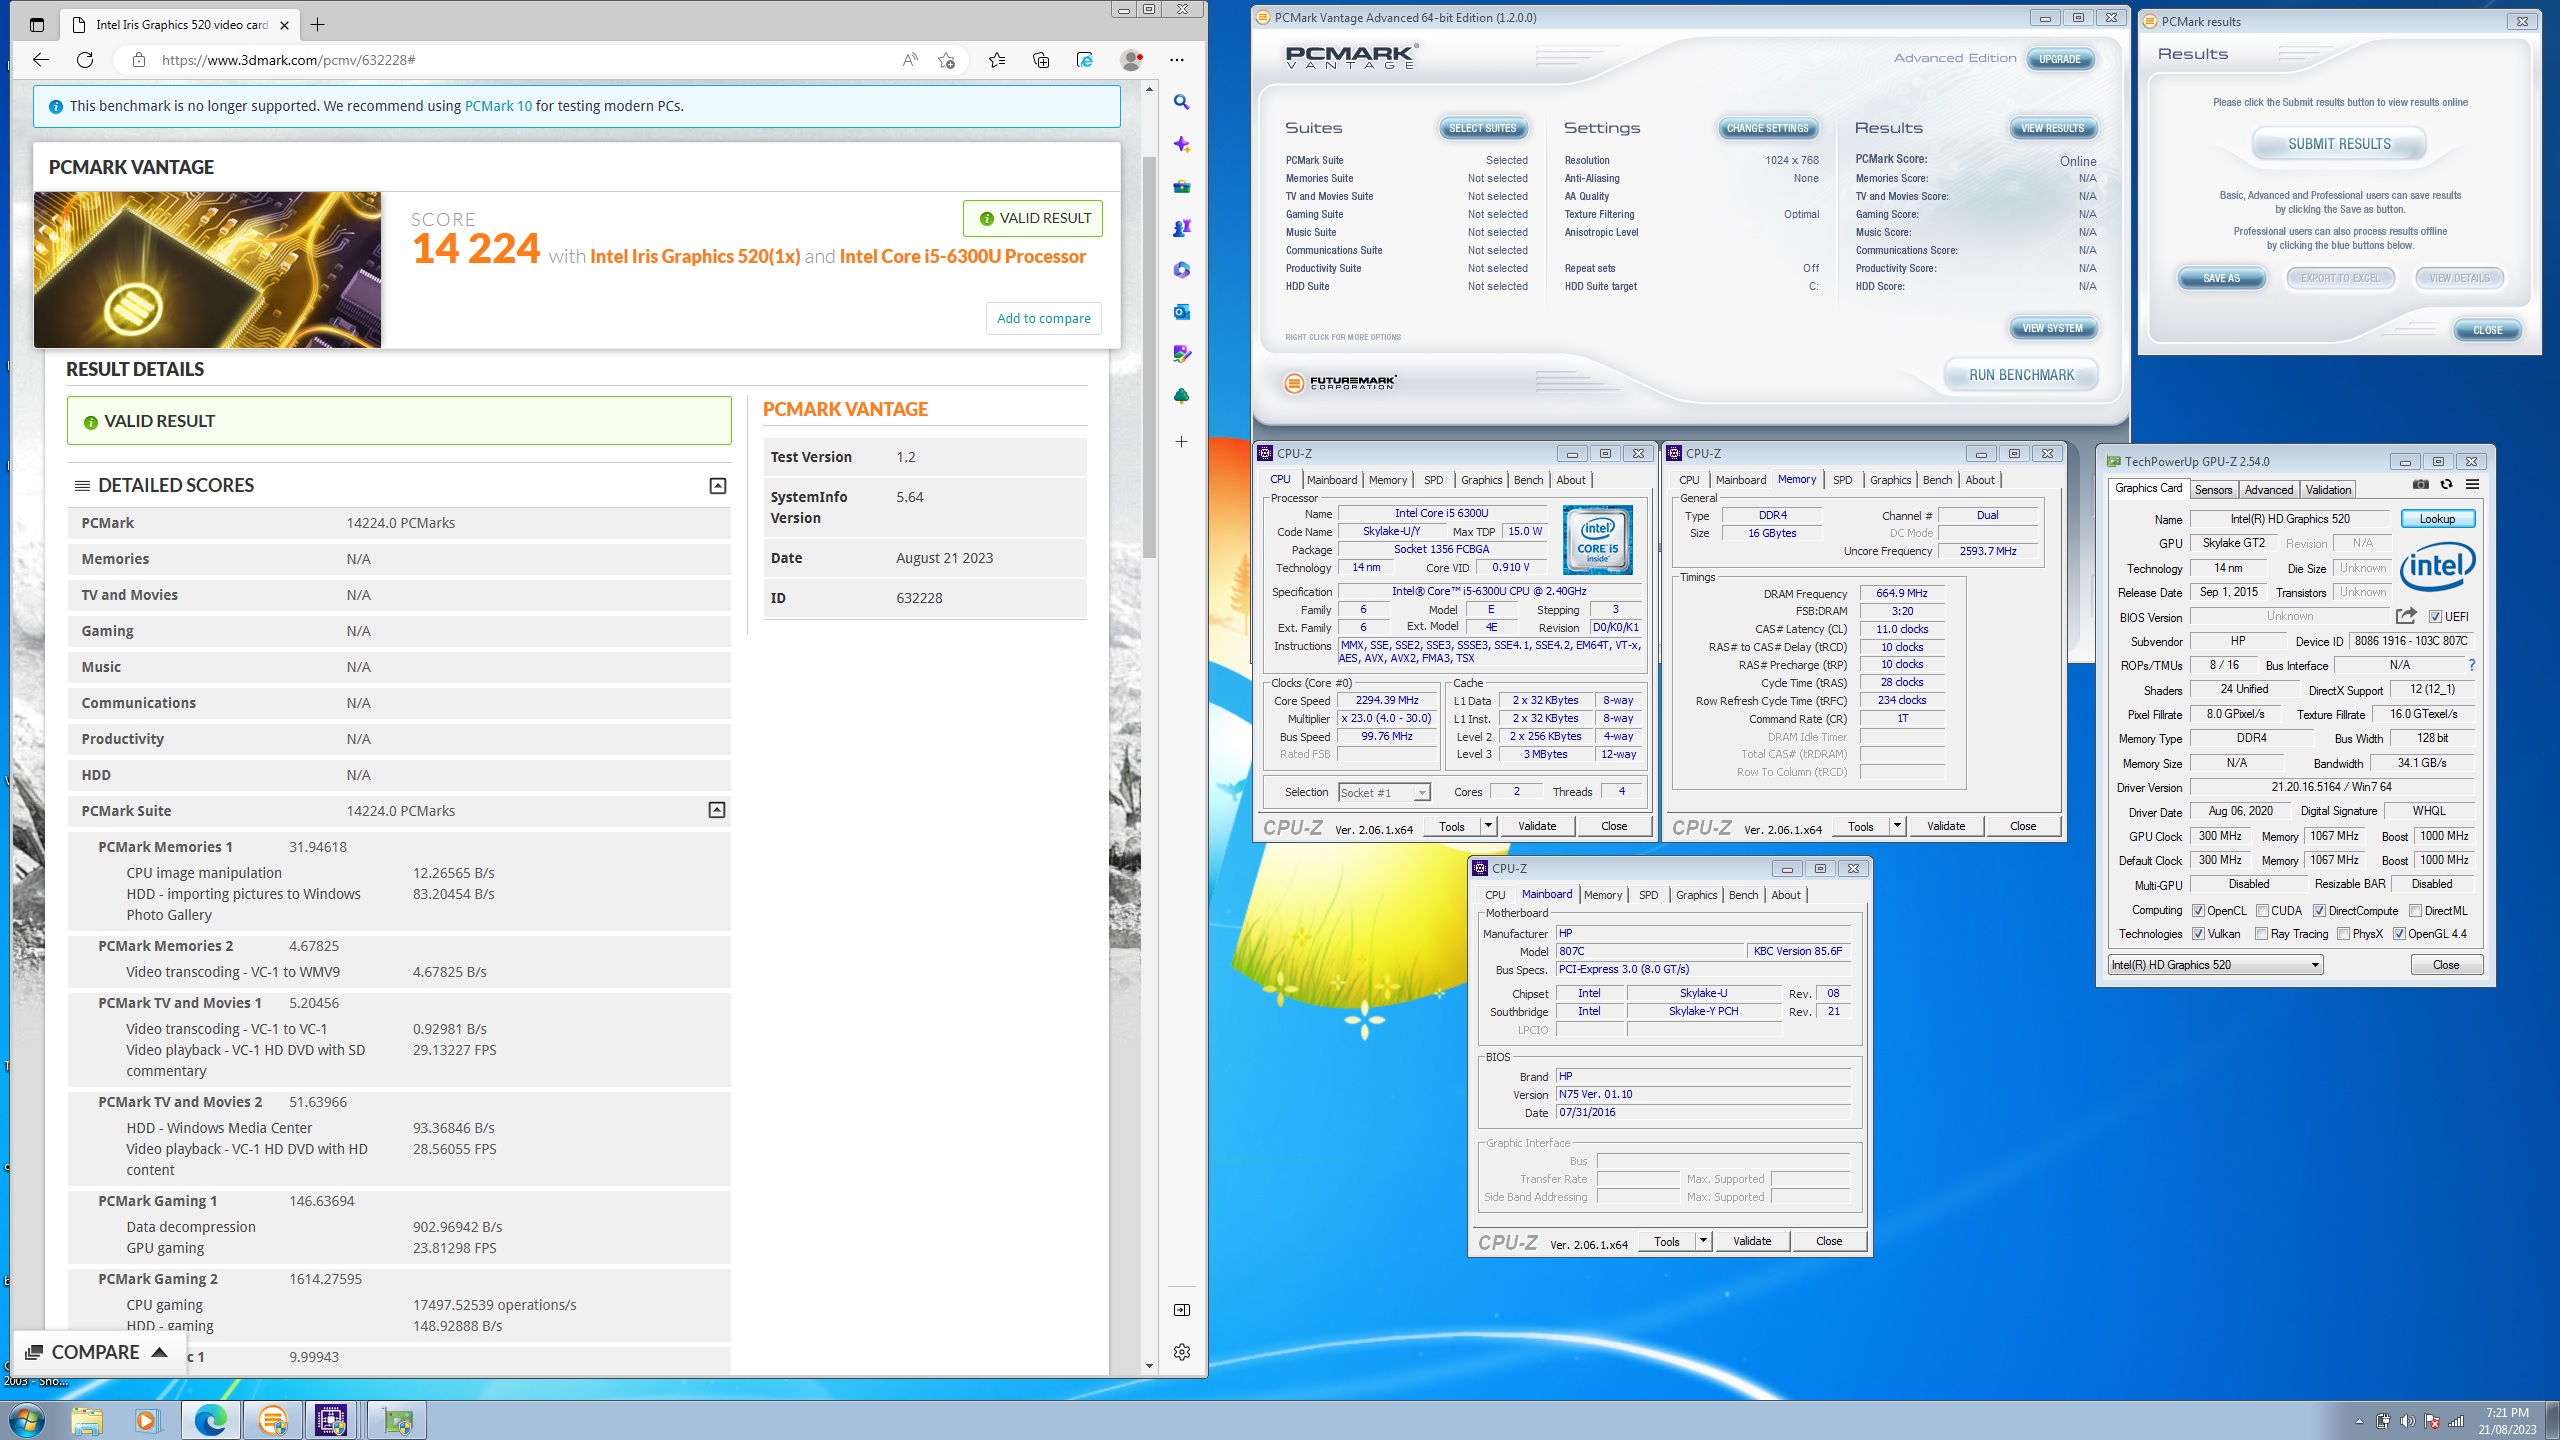Image resolution: width=2560 pixels, height=1440 pixels.
Task: Click the PCMark 10 link
Action: [498, 106]
